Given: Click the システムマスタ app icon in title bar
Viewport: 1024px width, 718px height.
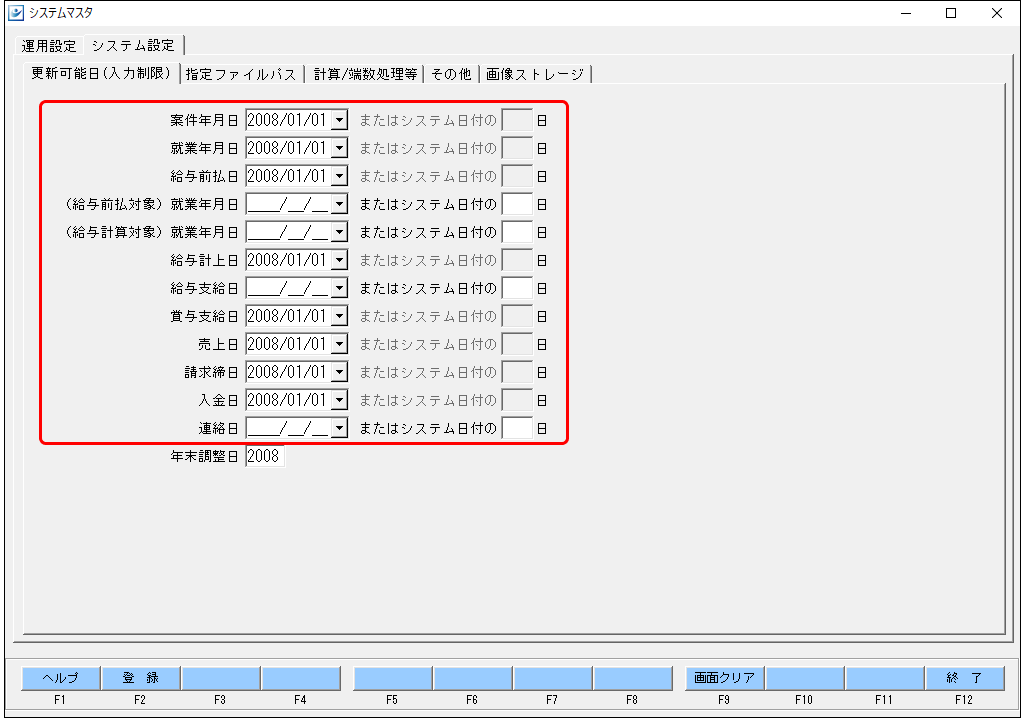Looking at the screenshot, I should pyautogui.click(x=16, y=13).
